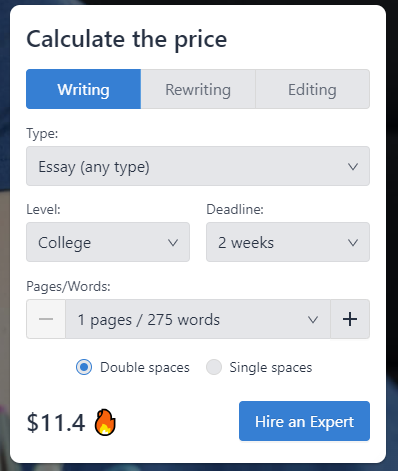Click the chevron arrow in the Type field

coord(353,166)
